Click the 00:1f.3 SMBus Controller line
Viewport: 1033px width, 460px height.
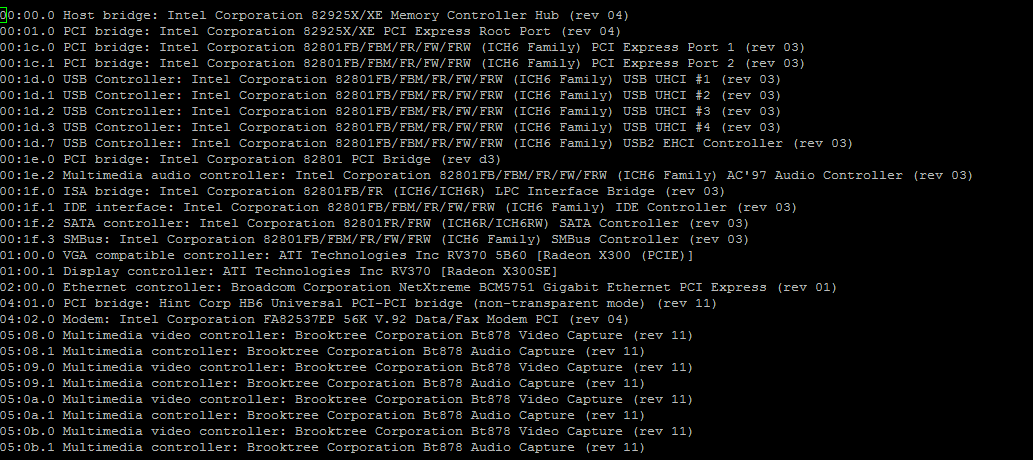[x=374, y=239]
